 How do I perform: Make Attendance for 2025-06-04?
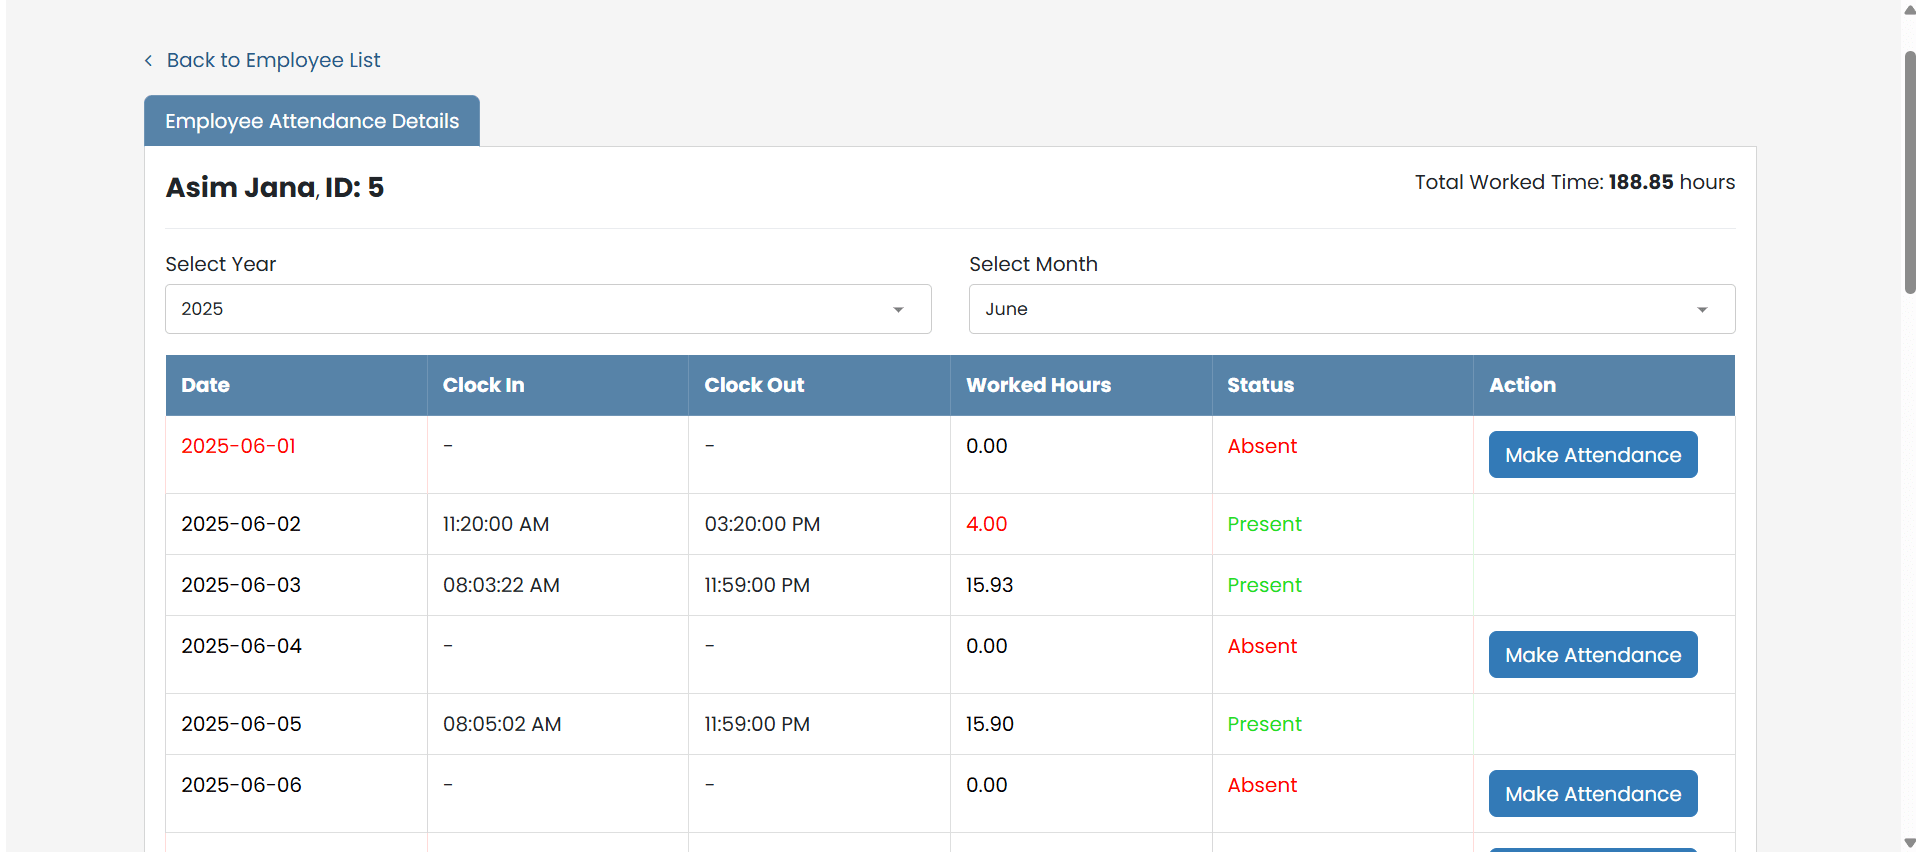[x=1593, y=655]
